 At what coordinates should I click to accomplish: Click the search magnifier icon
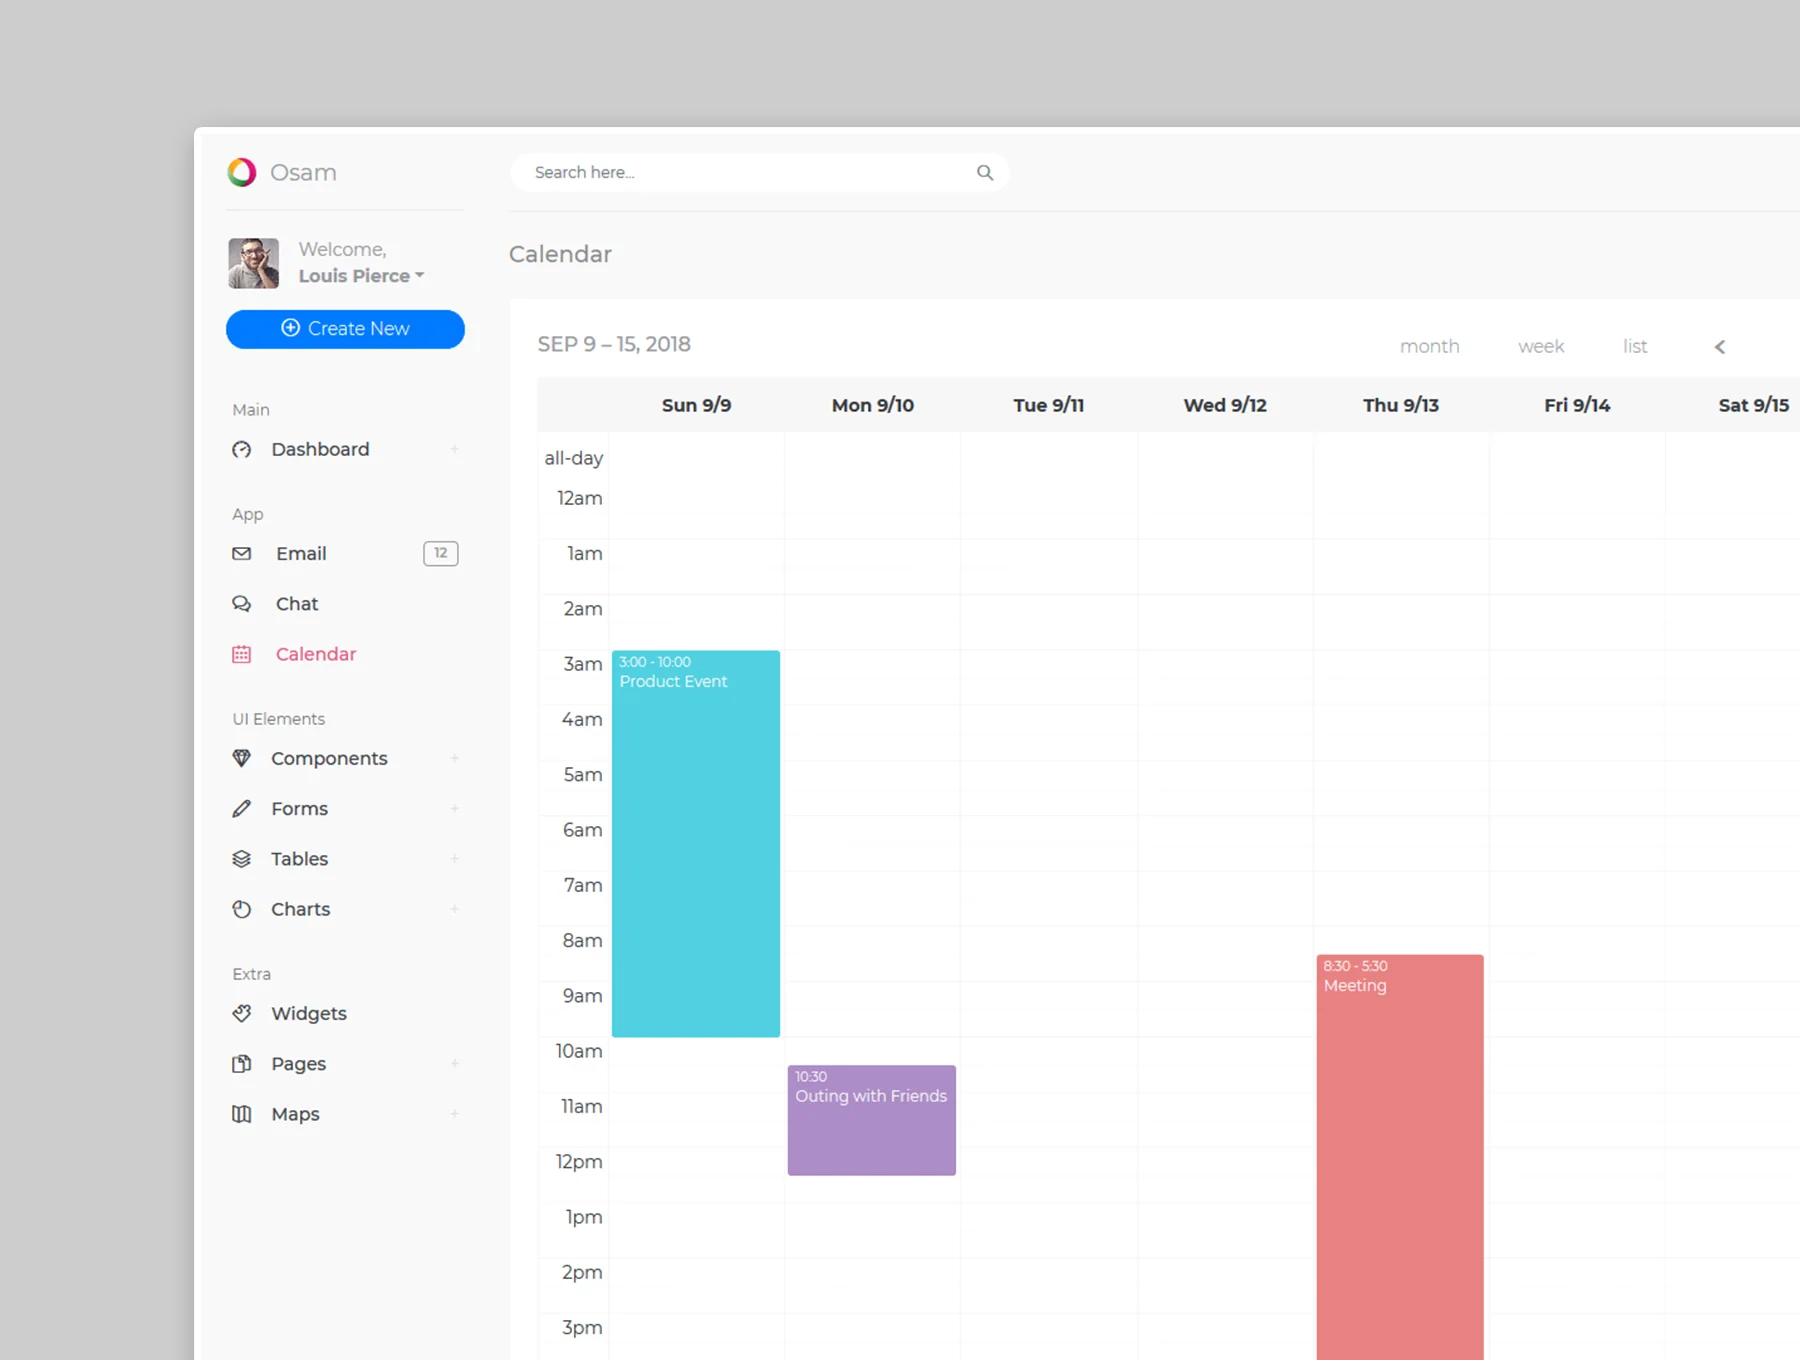(x=985, y=172)
